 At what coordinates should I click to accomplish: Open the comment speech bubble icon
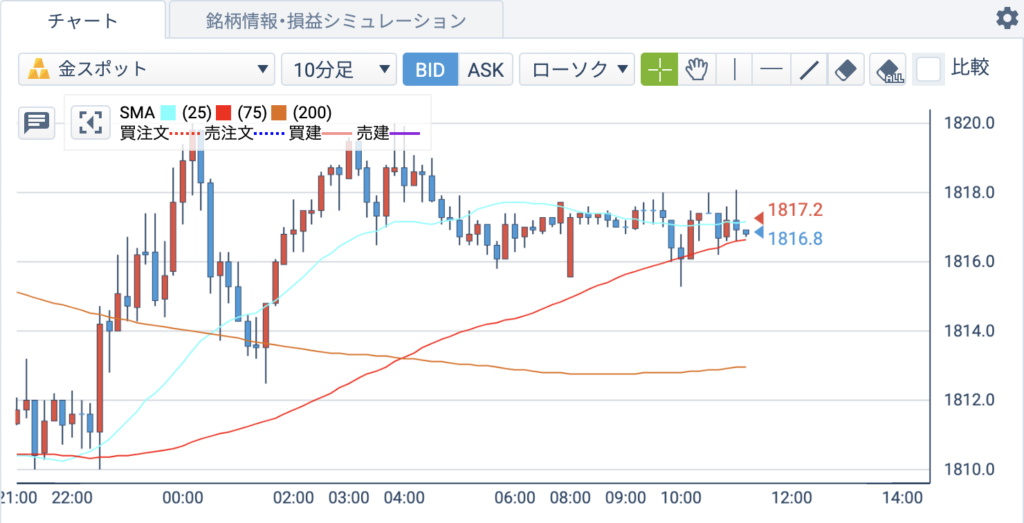point(36,123)
